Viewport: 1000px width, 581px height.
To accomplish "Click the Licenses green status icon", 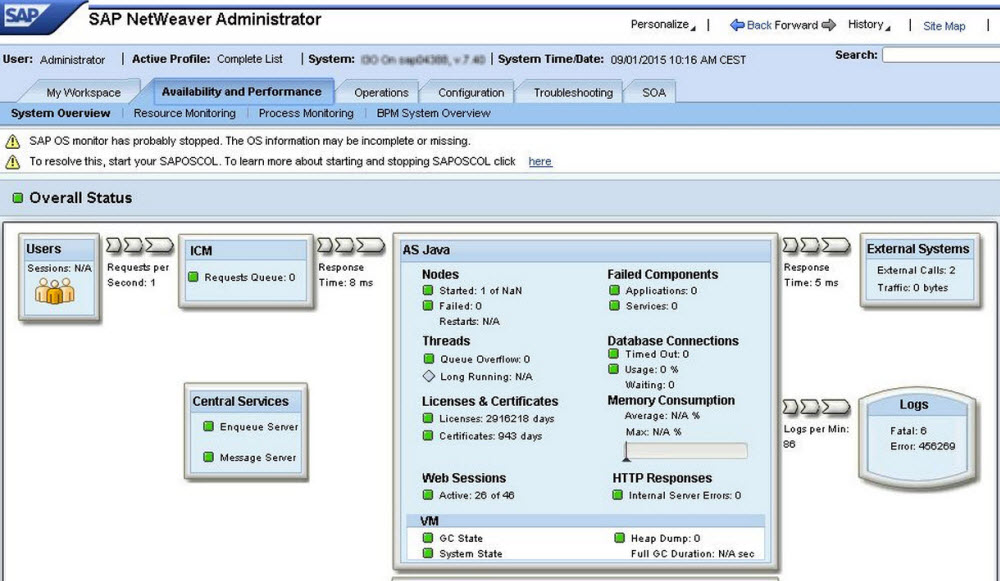I will tap(428, 418).
